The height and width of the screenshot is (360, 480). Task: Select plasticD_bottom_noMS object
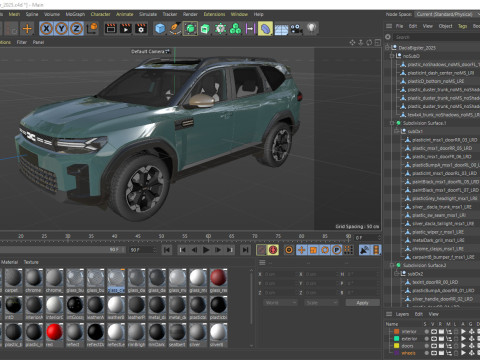[435, 81]
